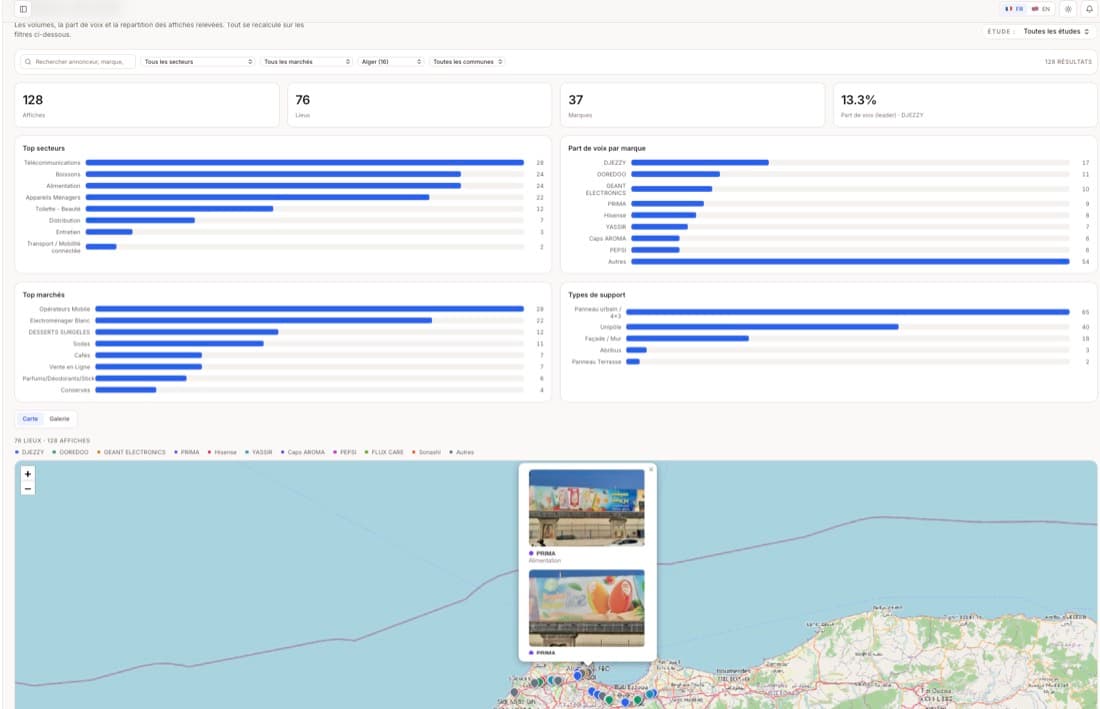Click the 128 Affiches stat card

(147, 105)
